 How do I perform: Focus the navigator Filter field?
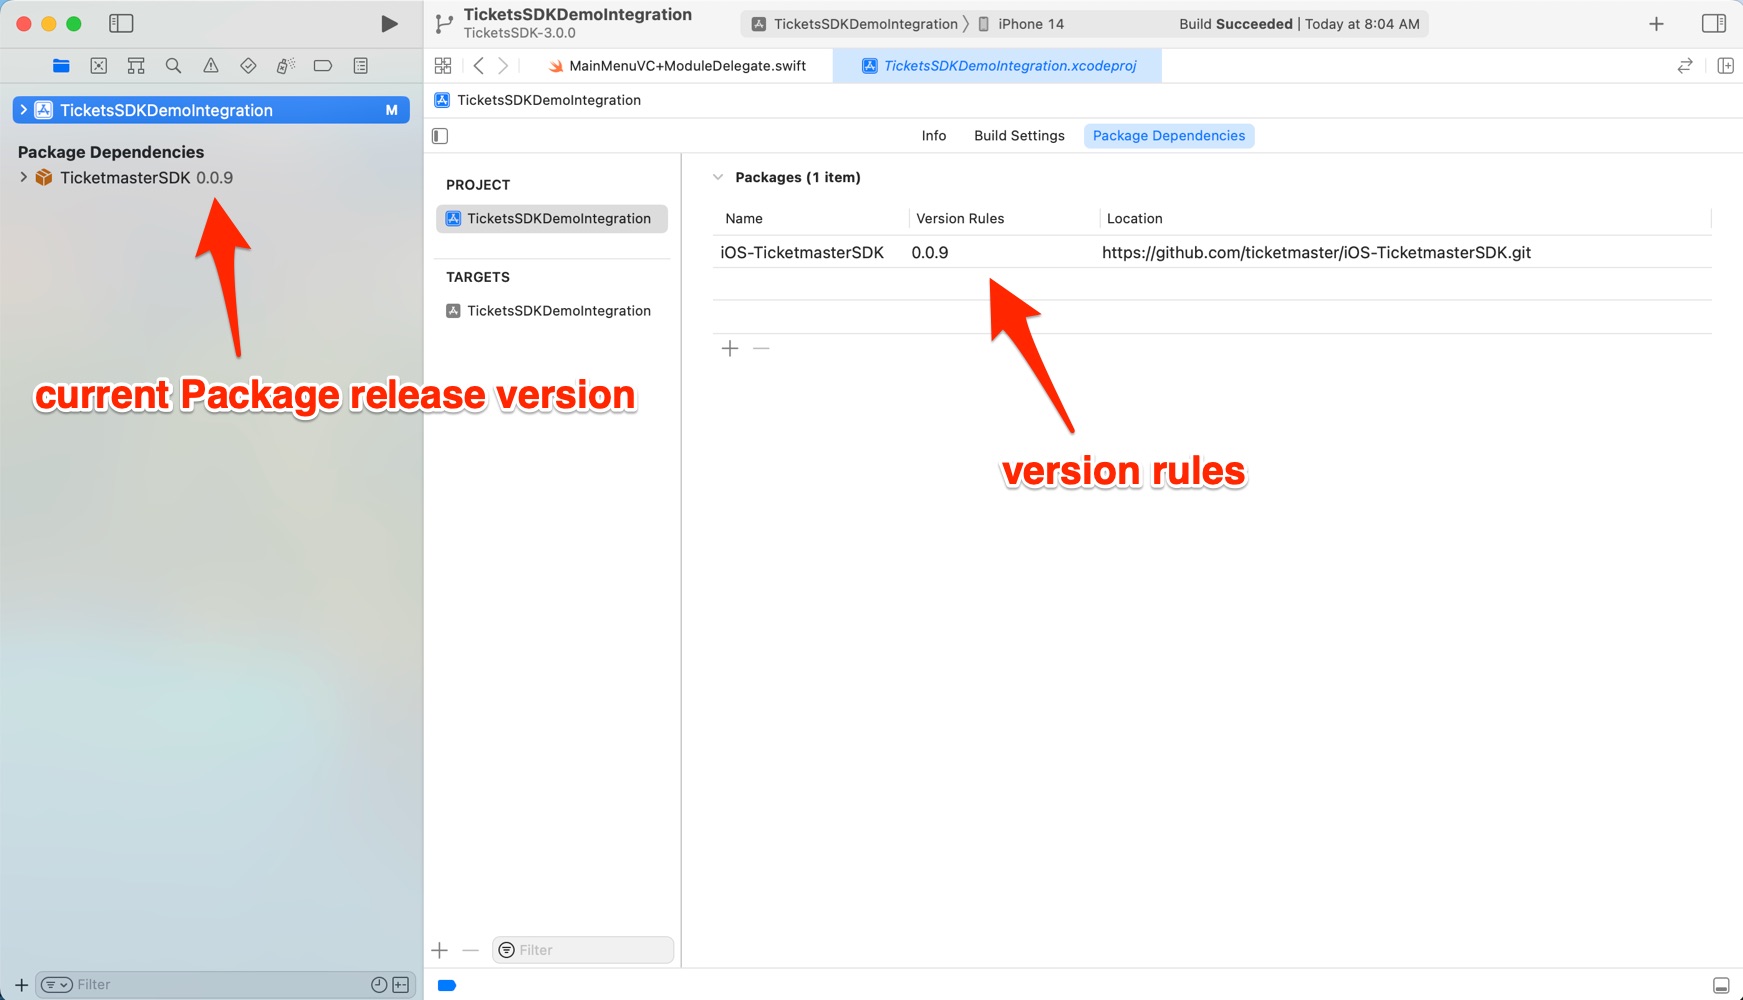220,985
